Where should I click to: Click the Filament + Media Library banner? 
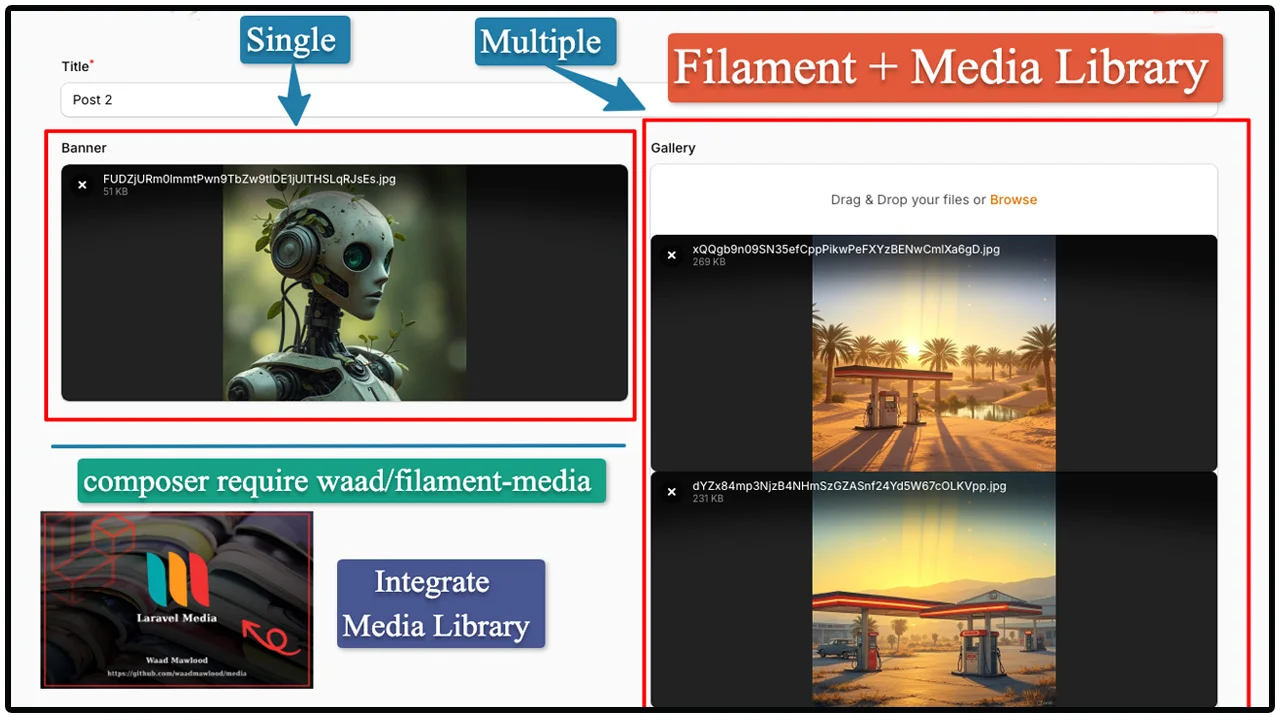[941, 68]
